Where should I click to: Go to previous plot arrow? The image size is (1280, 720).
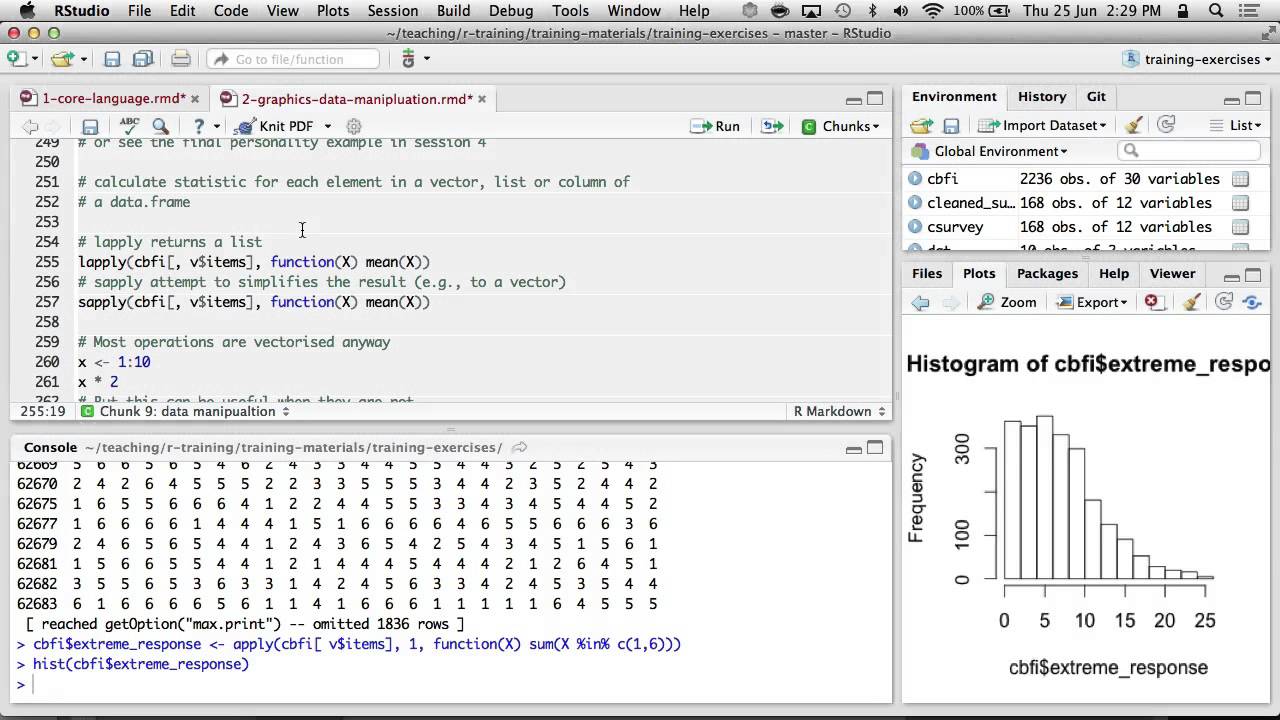tap(920, 302)
